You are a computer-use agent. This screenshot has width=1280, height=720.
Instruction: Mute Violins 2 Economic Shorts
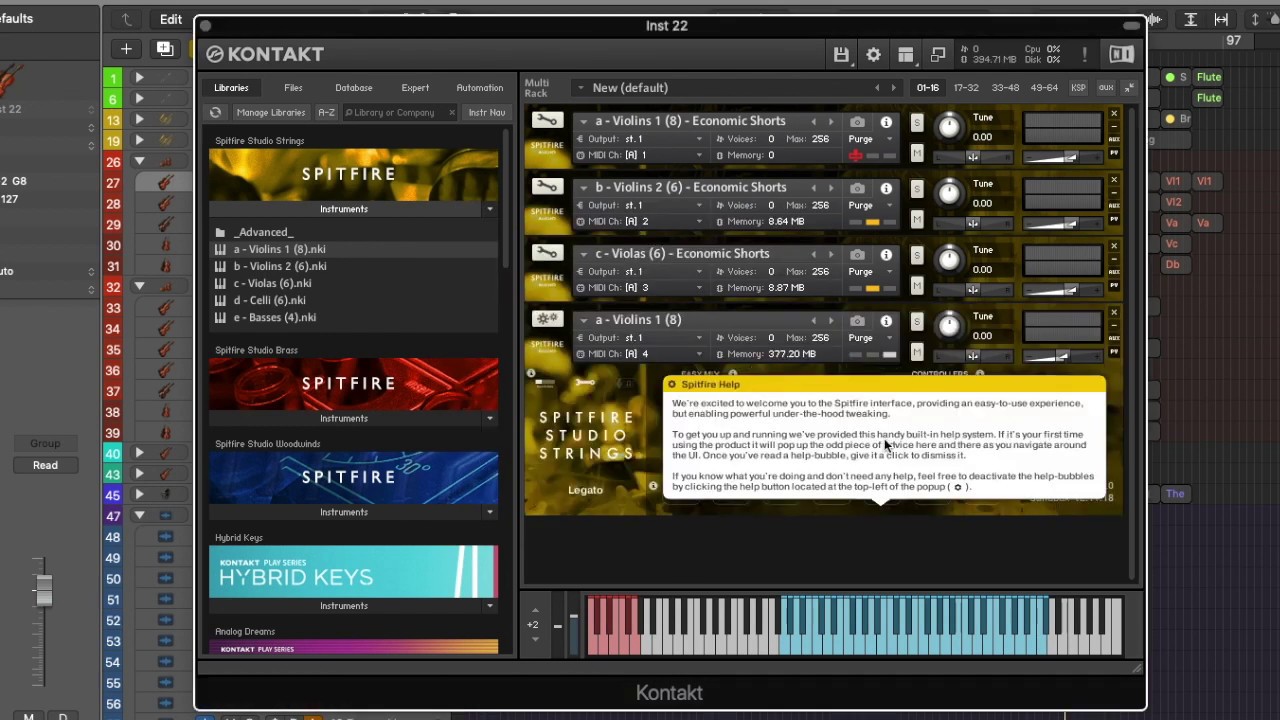(917, 219)
